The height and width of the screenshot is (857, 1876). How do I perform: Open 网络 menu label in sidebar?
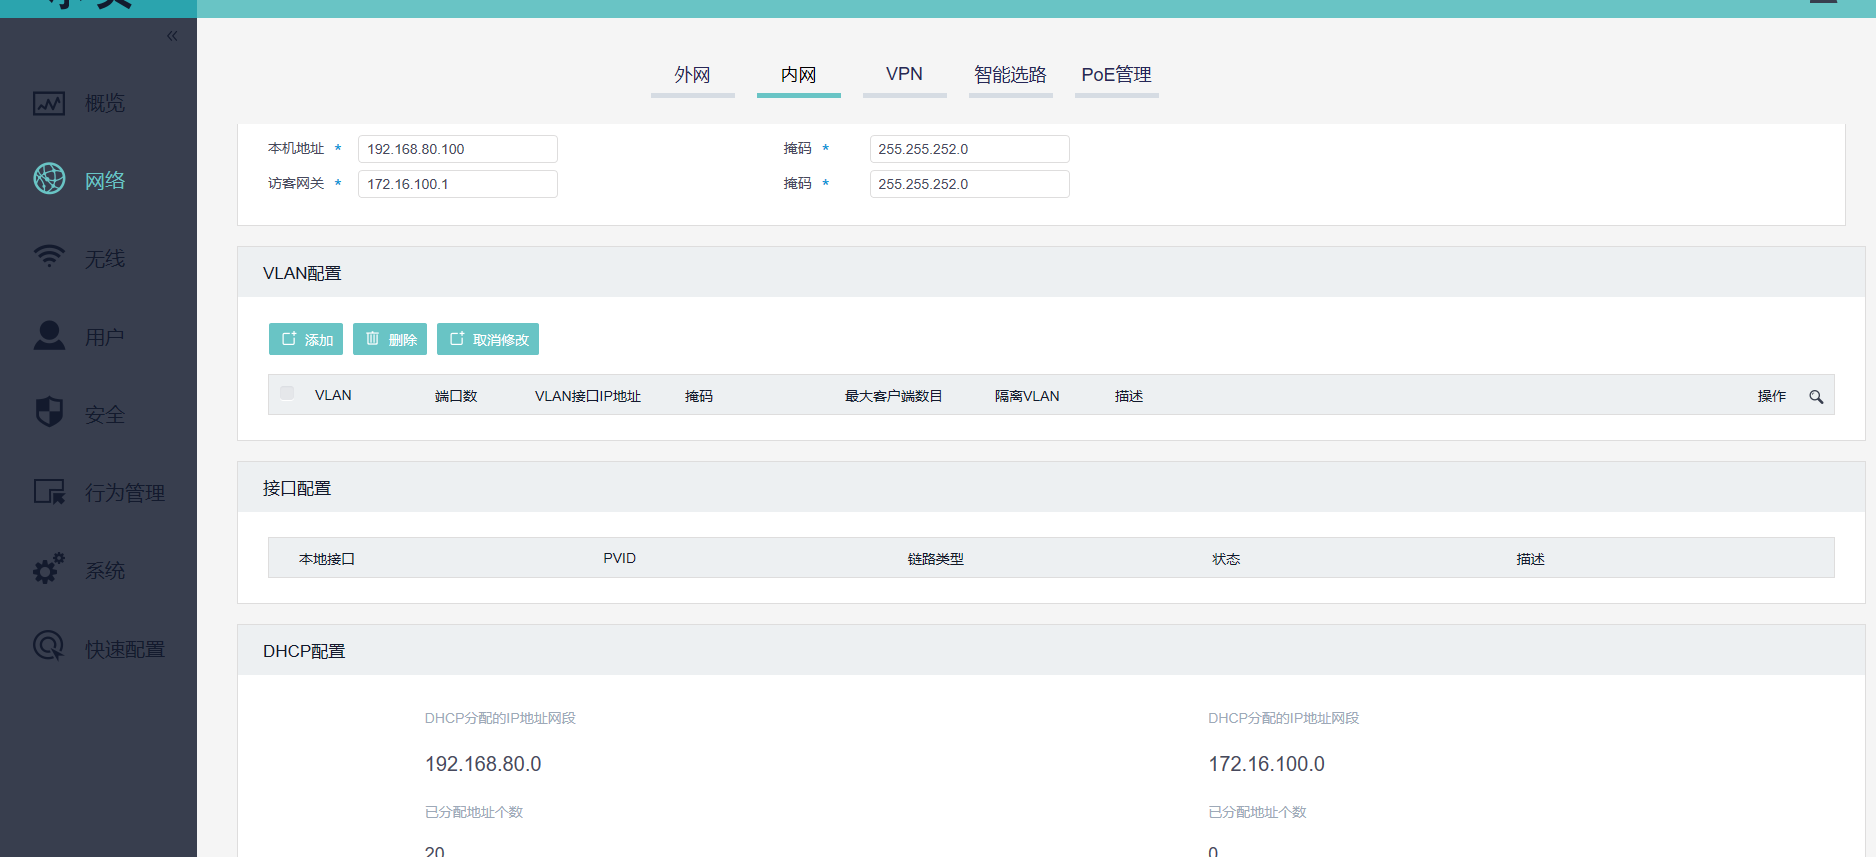click(105, 180)
